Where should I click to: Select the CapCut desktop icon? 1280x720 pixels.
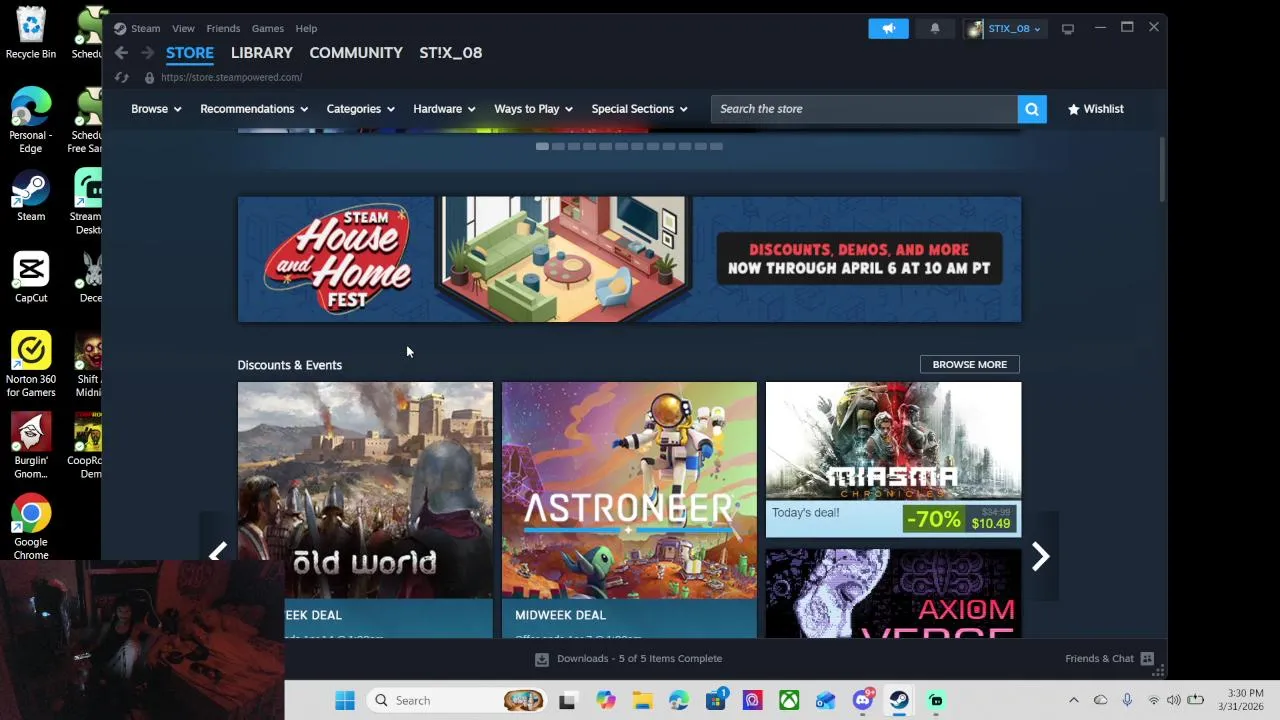pos(31,277)
